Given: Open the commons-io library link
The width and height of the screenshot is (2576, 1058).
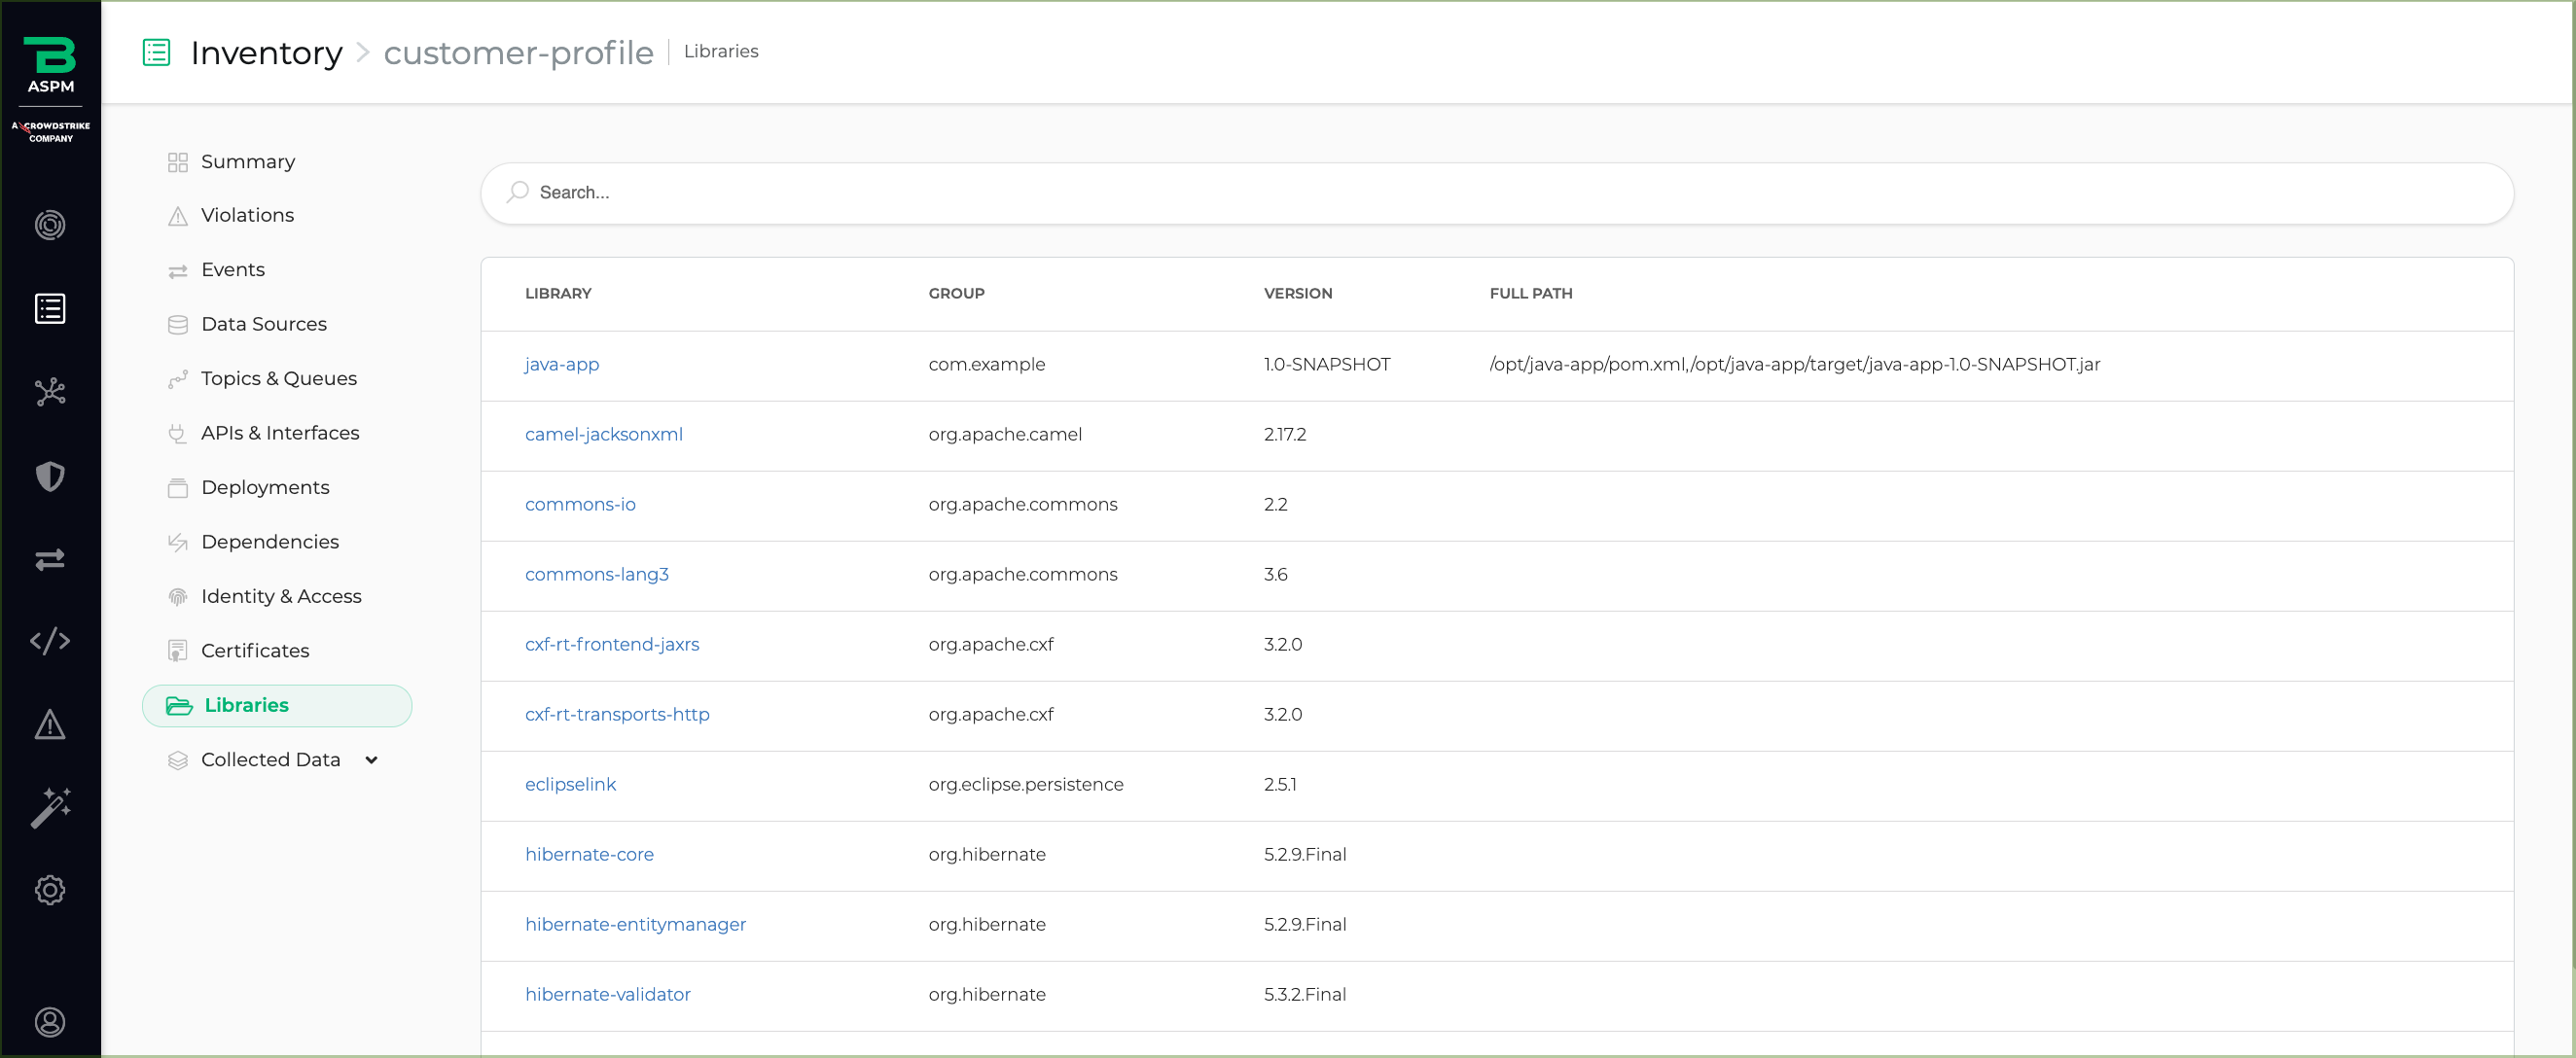Looking at the screenshot, I should pyautogui.click(x=580, y=505).
